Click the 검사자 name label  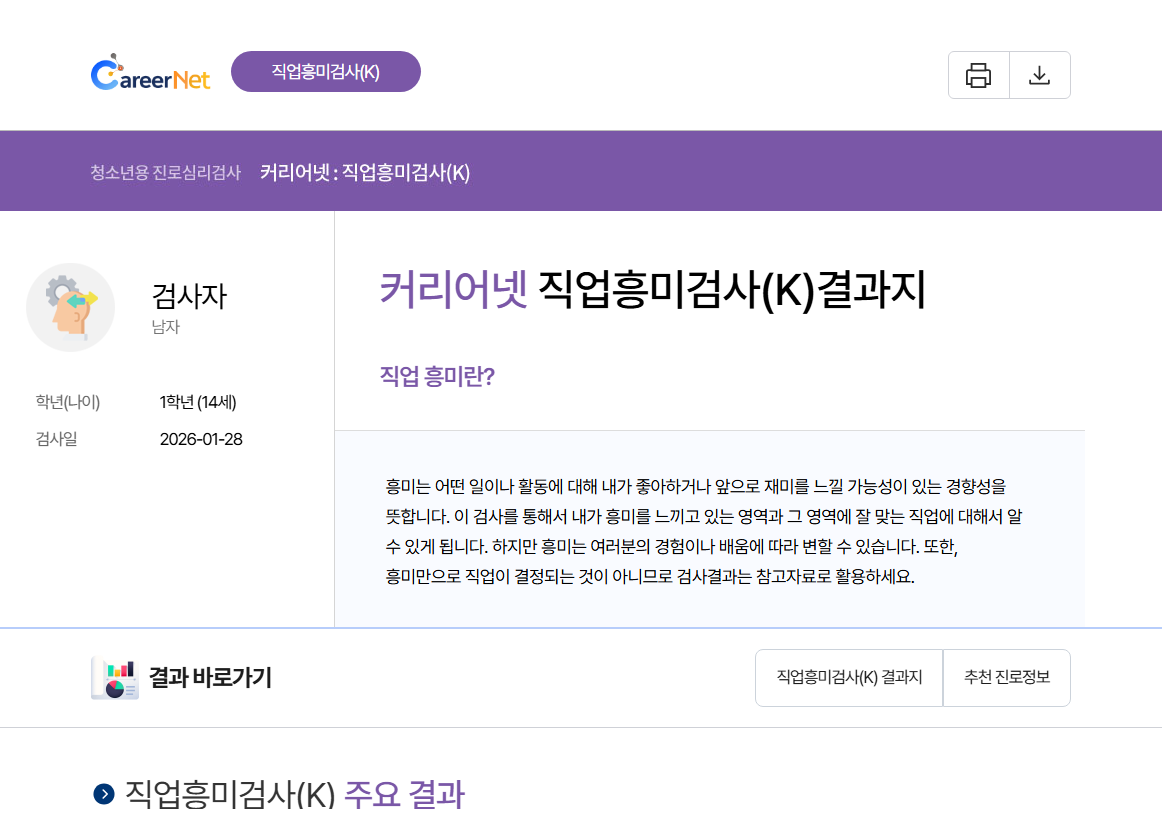click(x=189, y=296)
